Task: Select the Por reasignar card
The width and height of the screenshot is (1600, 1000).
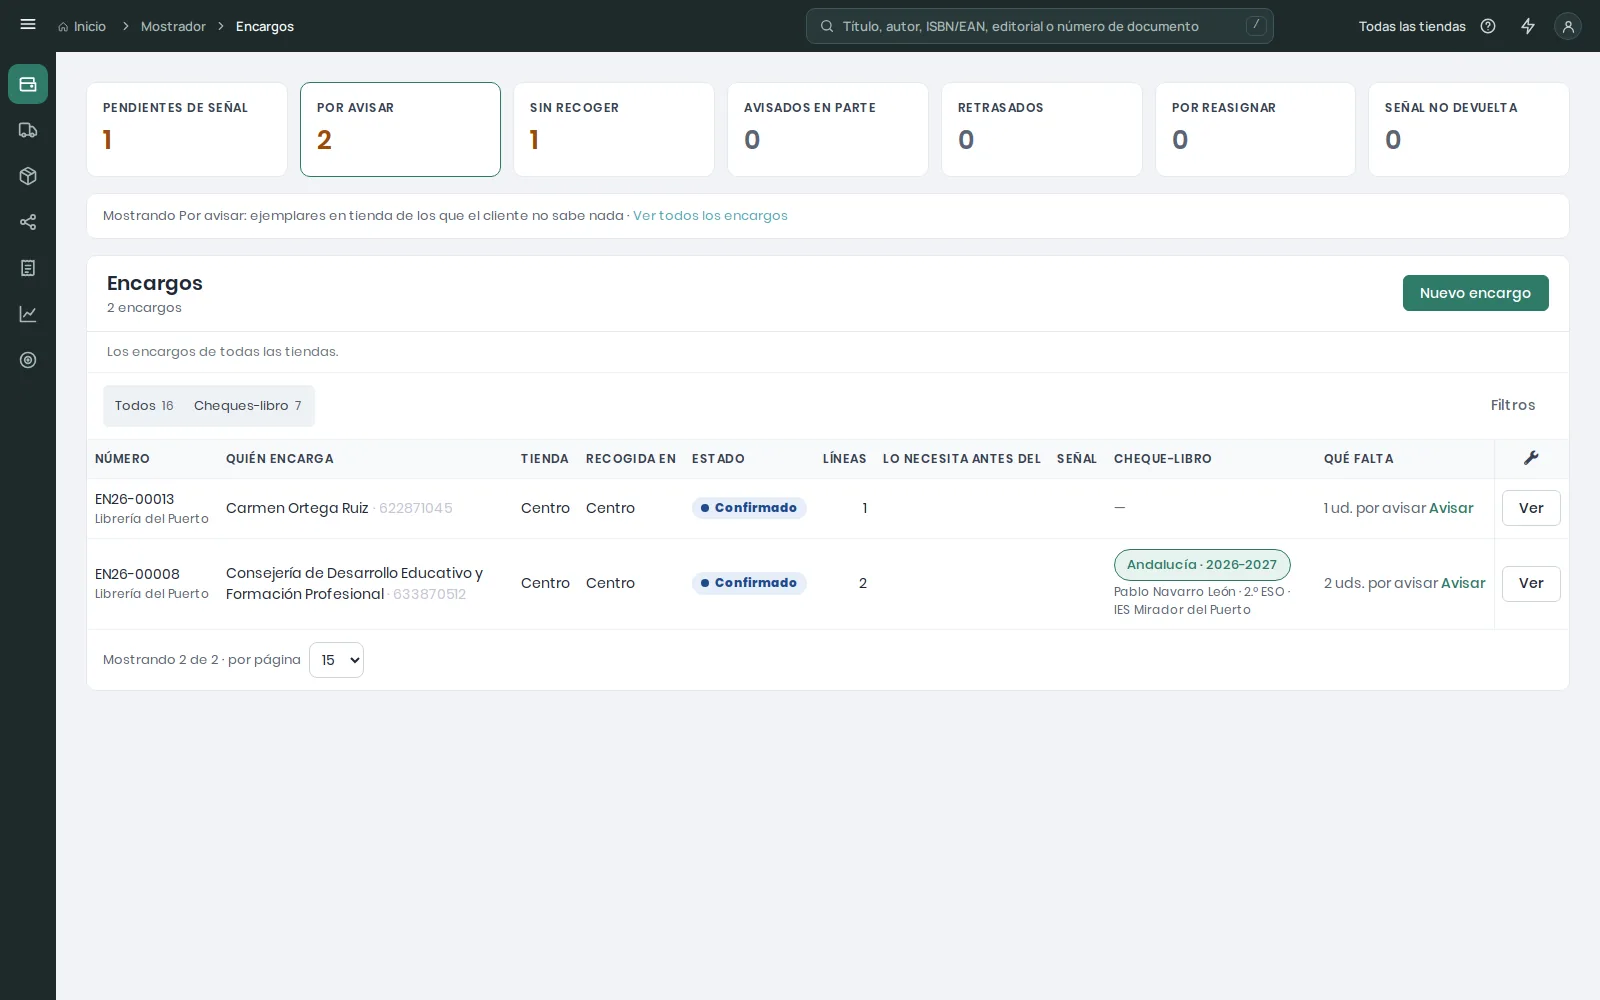Action: (1255, 129)
